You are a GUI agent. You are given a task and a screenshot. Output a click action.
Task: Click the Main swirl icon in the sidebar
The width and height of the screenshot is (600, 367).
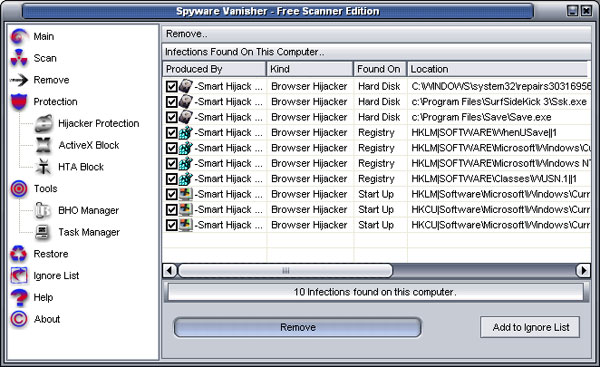tap(19, 36)
